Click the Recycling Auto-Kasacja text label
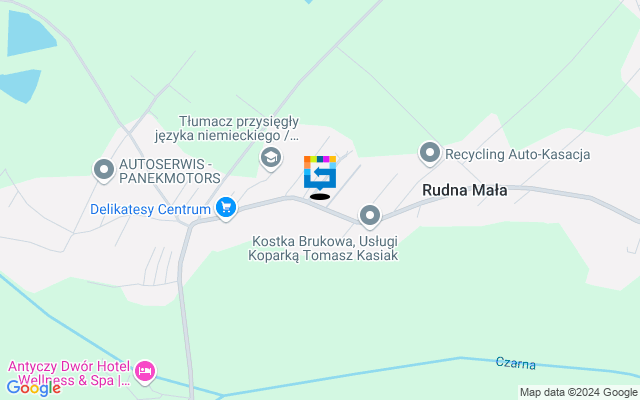640x400 pixels. (x=518, y=154)
